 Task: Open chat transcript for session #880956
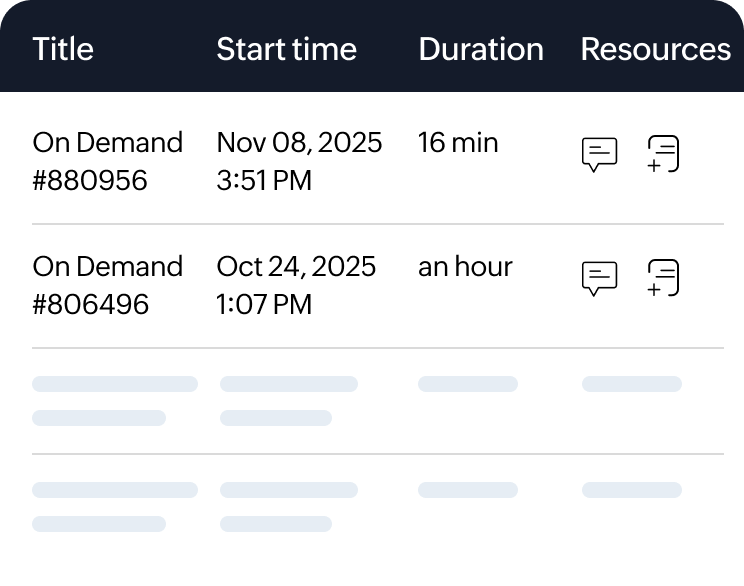[599, 155]
